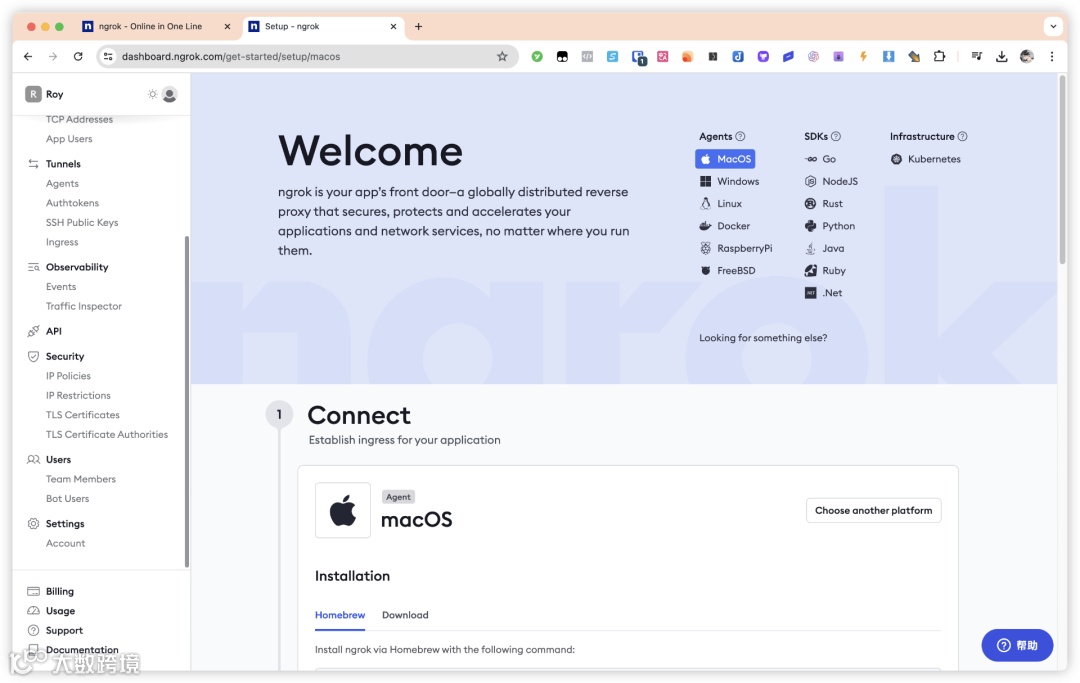The image size is (1080, 683).
Task: Open the Chrome three-dot menu
Action: click(x=1052, y=56)
